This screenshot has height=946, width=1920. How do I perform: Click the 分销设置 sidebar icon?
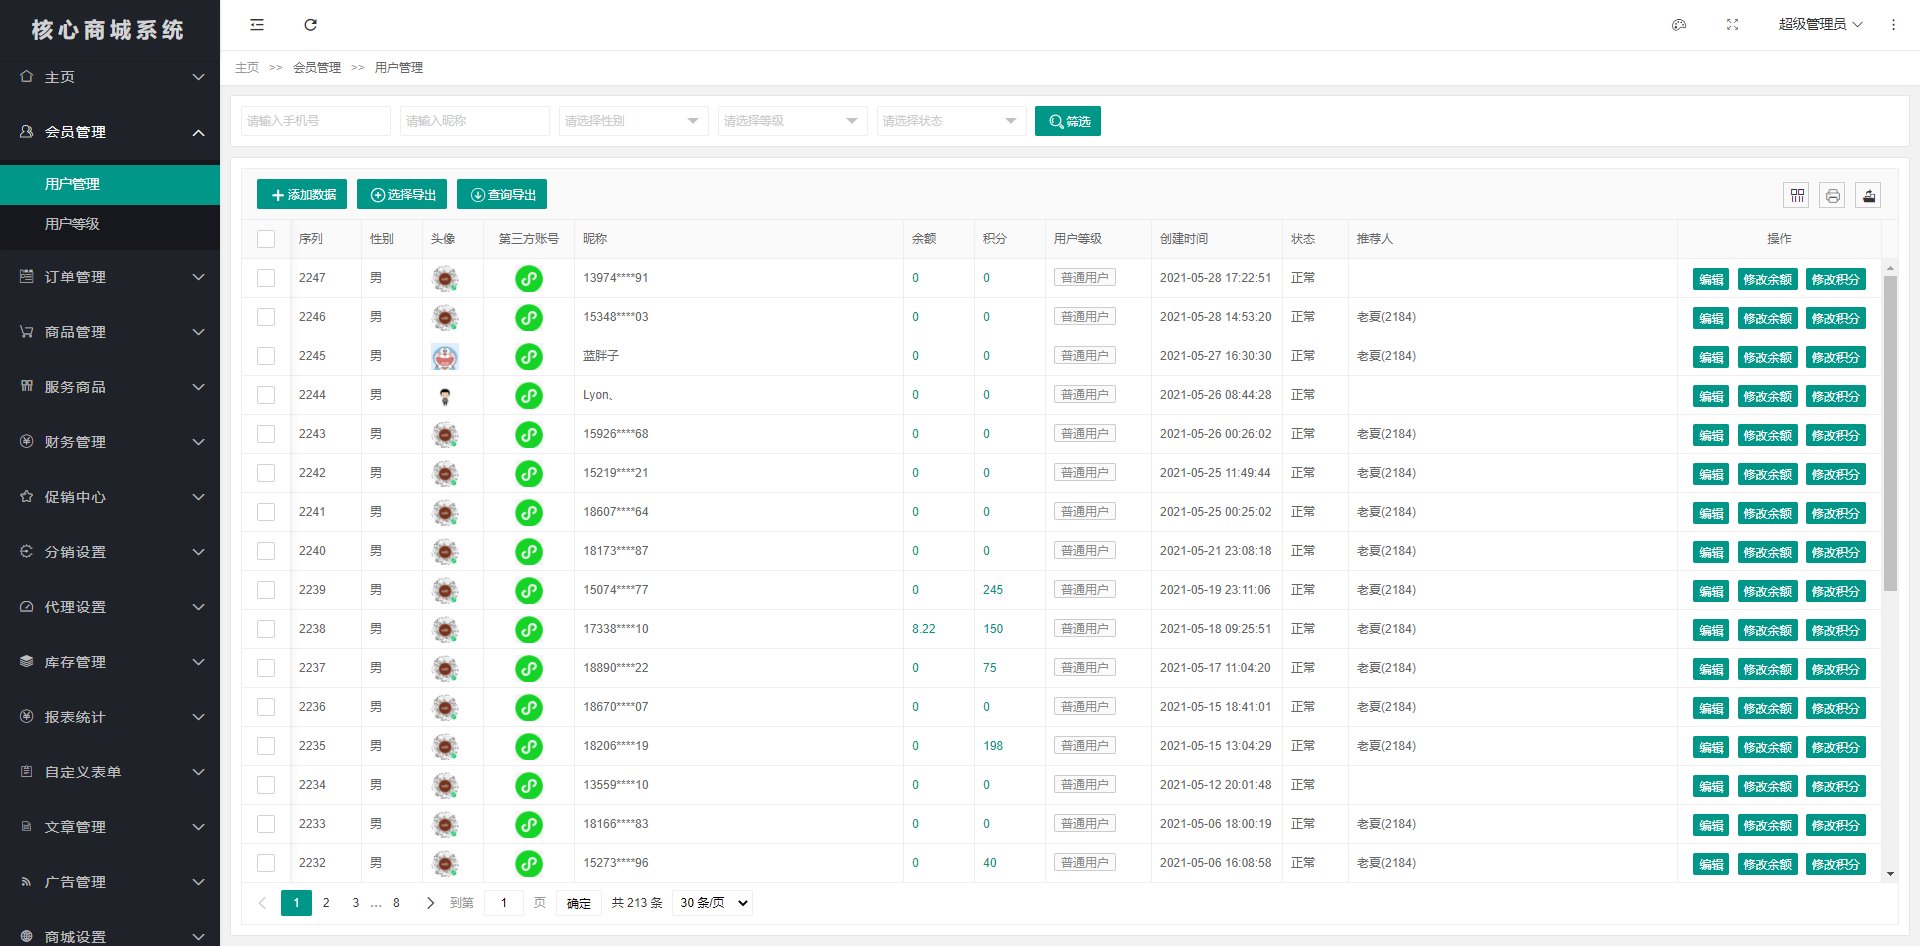[27, 551]
